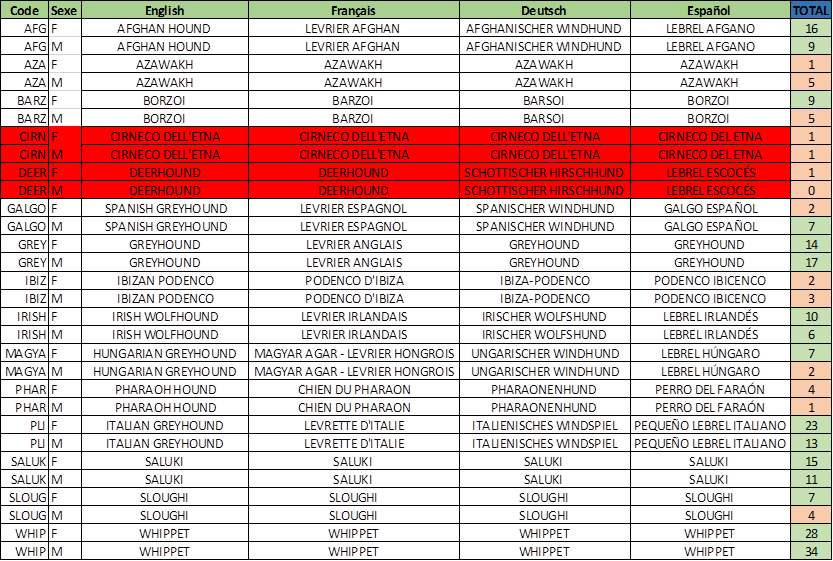Click LEVRIER AFGHAN in the AFG M row
This screenshot has width=833, height=561.
click(x=352, y=47)
